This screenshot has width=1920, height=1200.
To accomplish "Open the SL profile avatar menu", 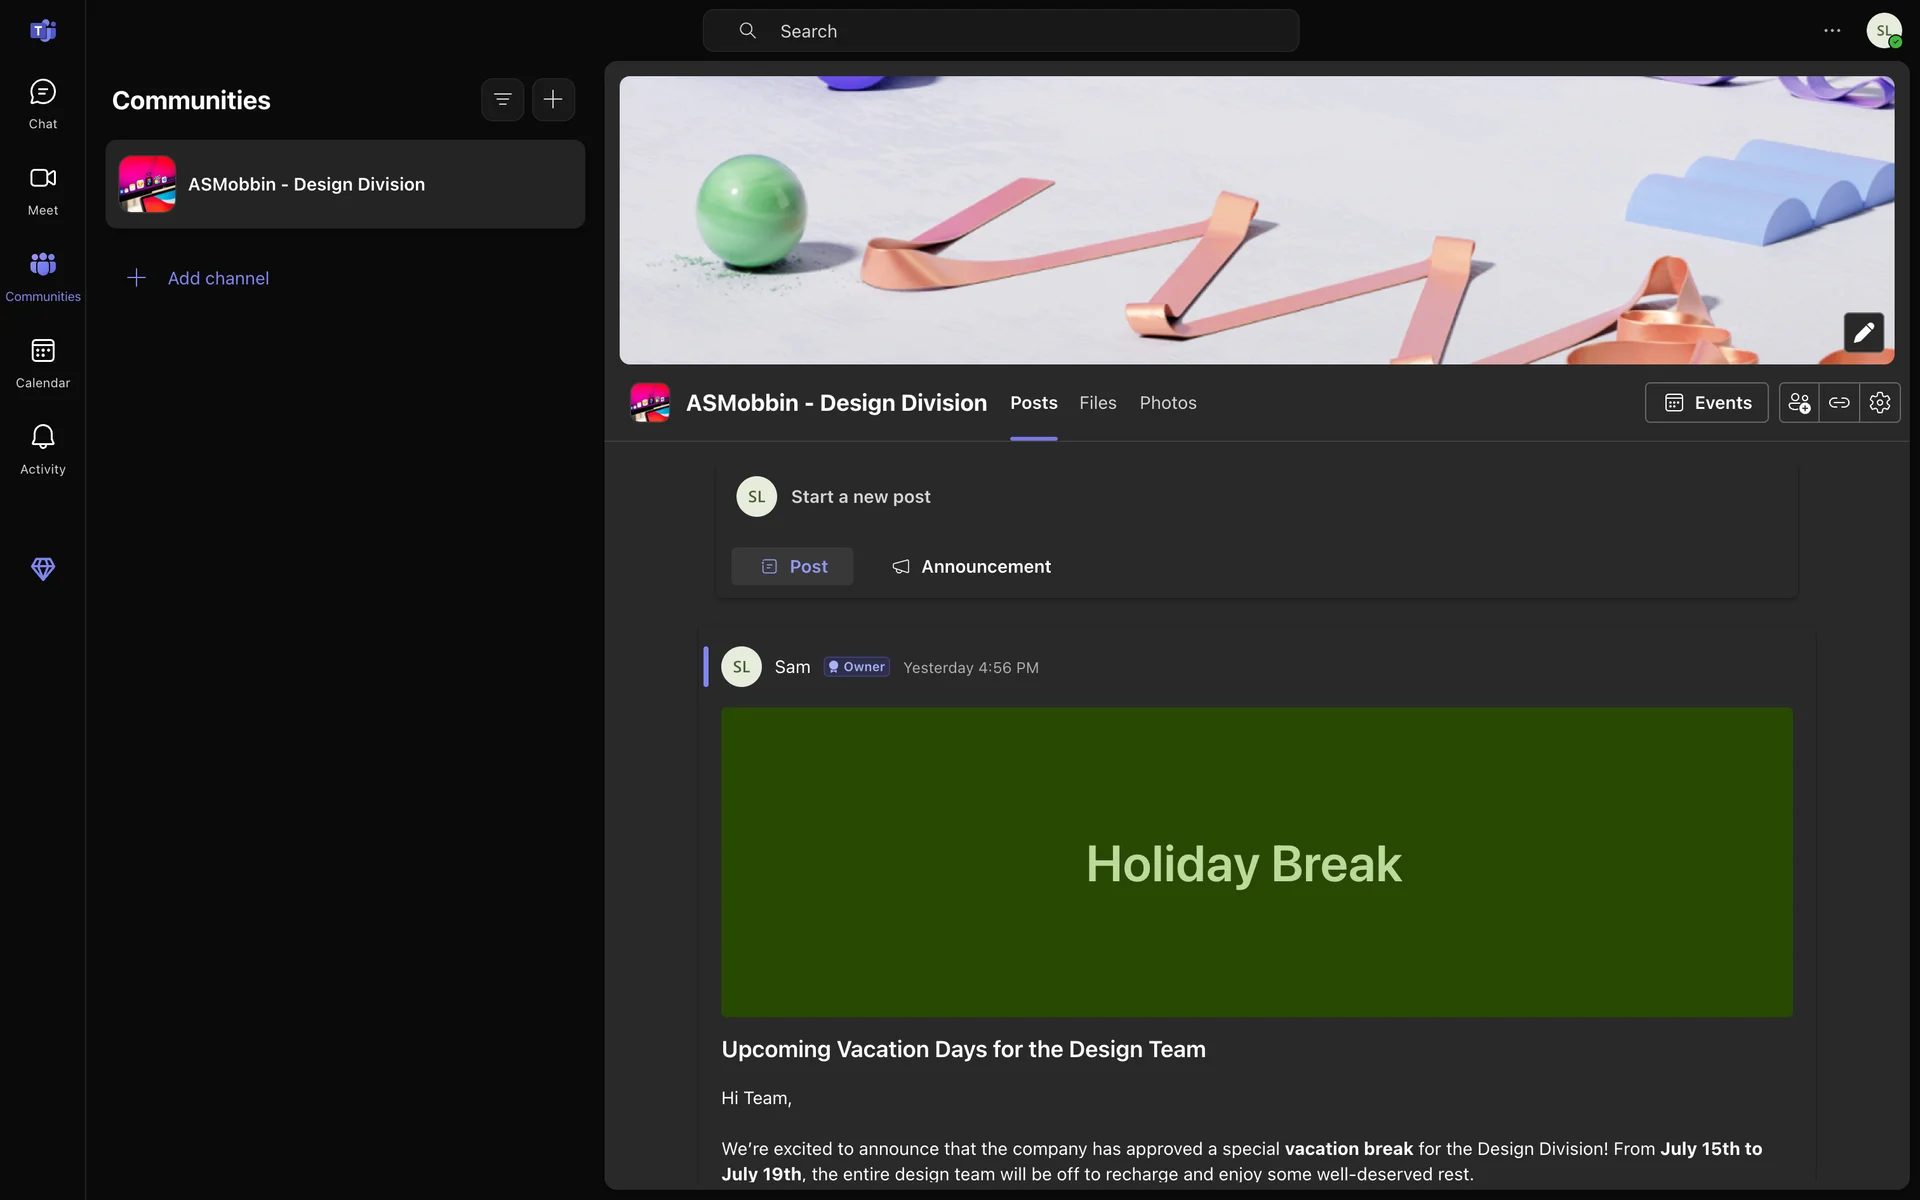I will click(x=1883, y=31).
